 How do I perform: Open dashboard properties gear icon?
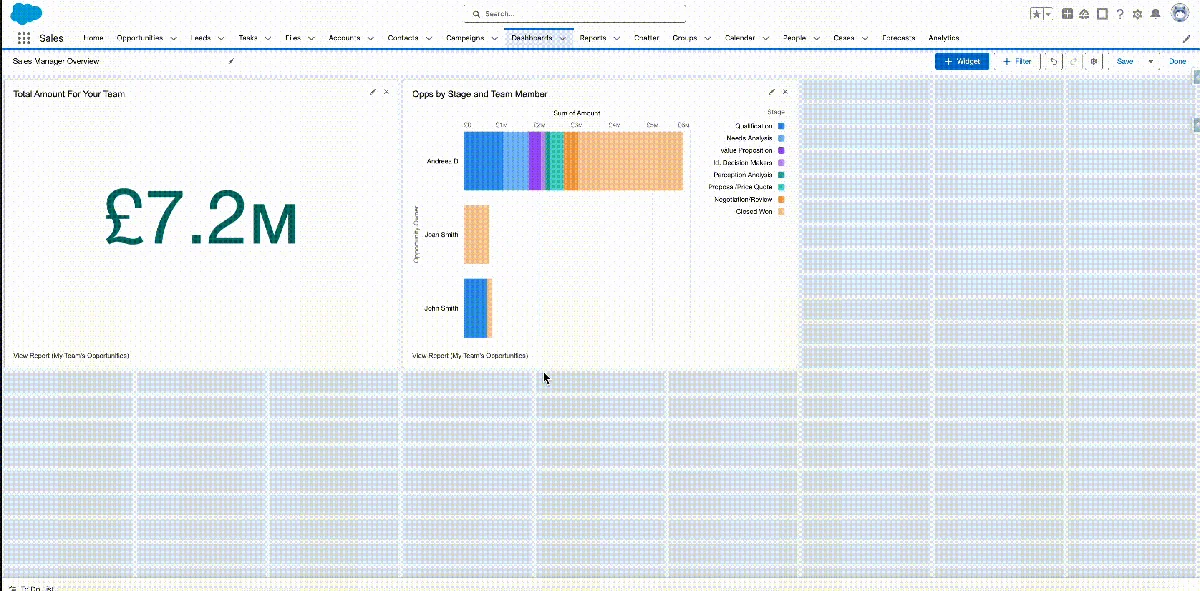pos(1094,61)
